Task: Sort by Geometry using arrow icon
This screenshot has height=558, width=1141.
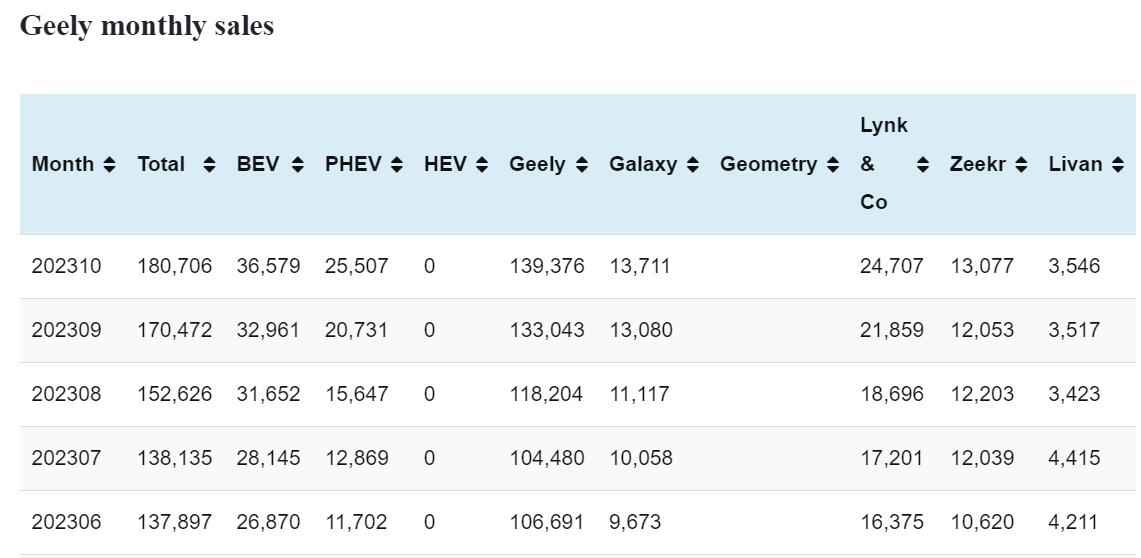Action: [832, 164]
